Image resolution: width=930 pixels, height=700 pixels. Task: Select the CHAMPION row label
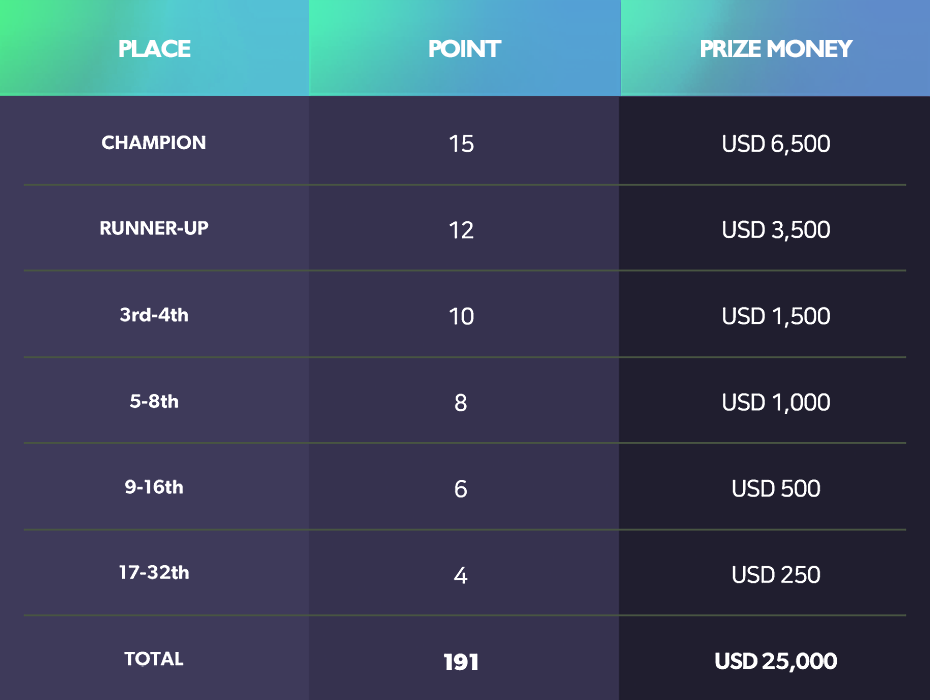(x=154, y=143)
